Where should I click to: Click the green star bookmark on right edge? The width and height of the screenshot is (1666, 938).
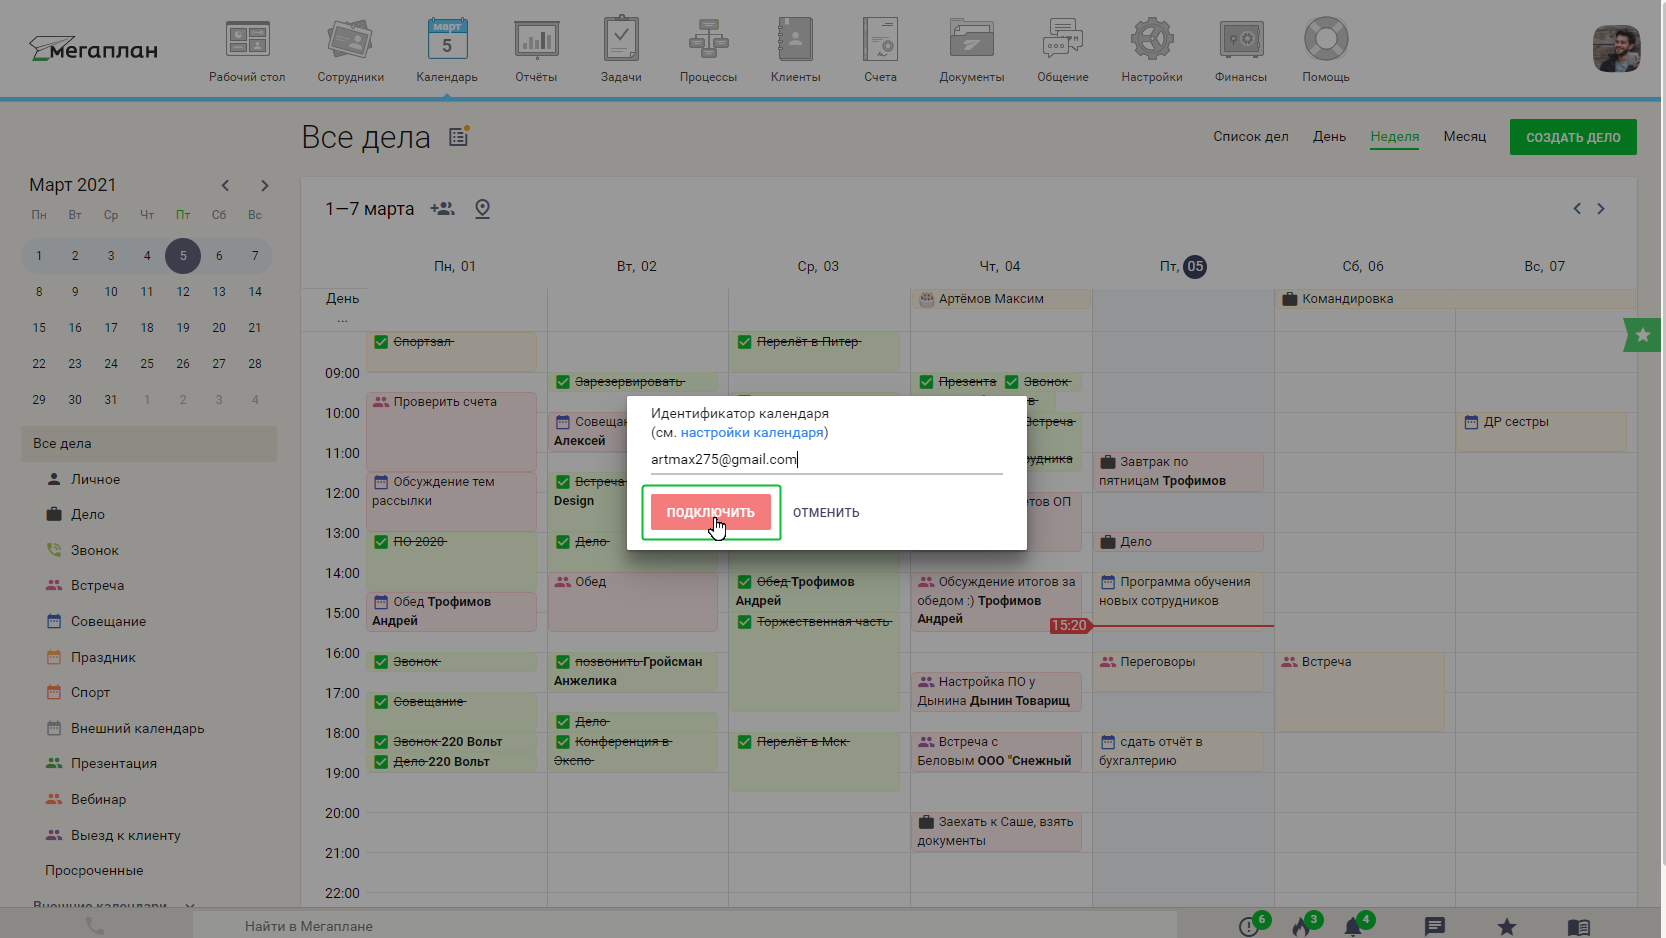coord(1642,335)
